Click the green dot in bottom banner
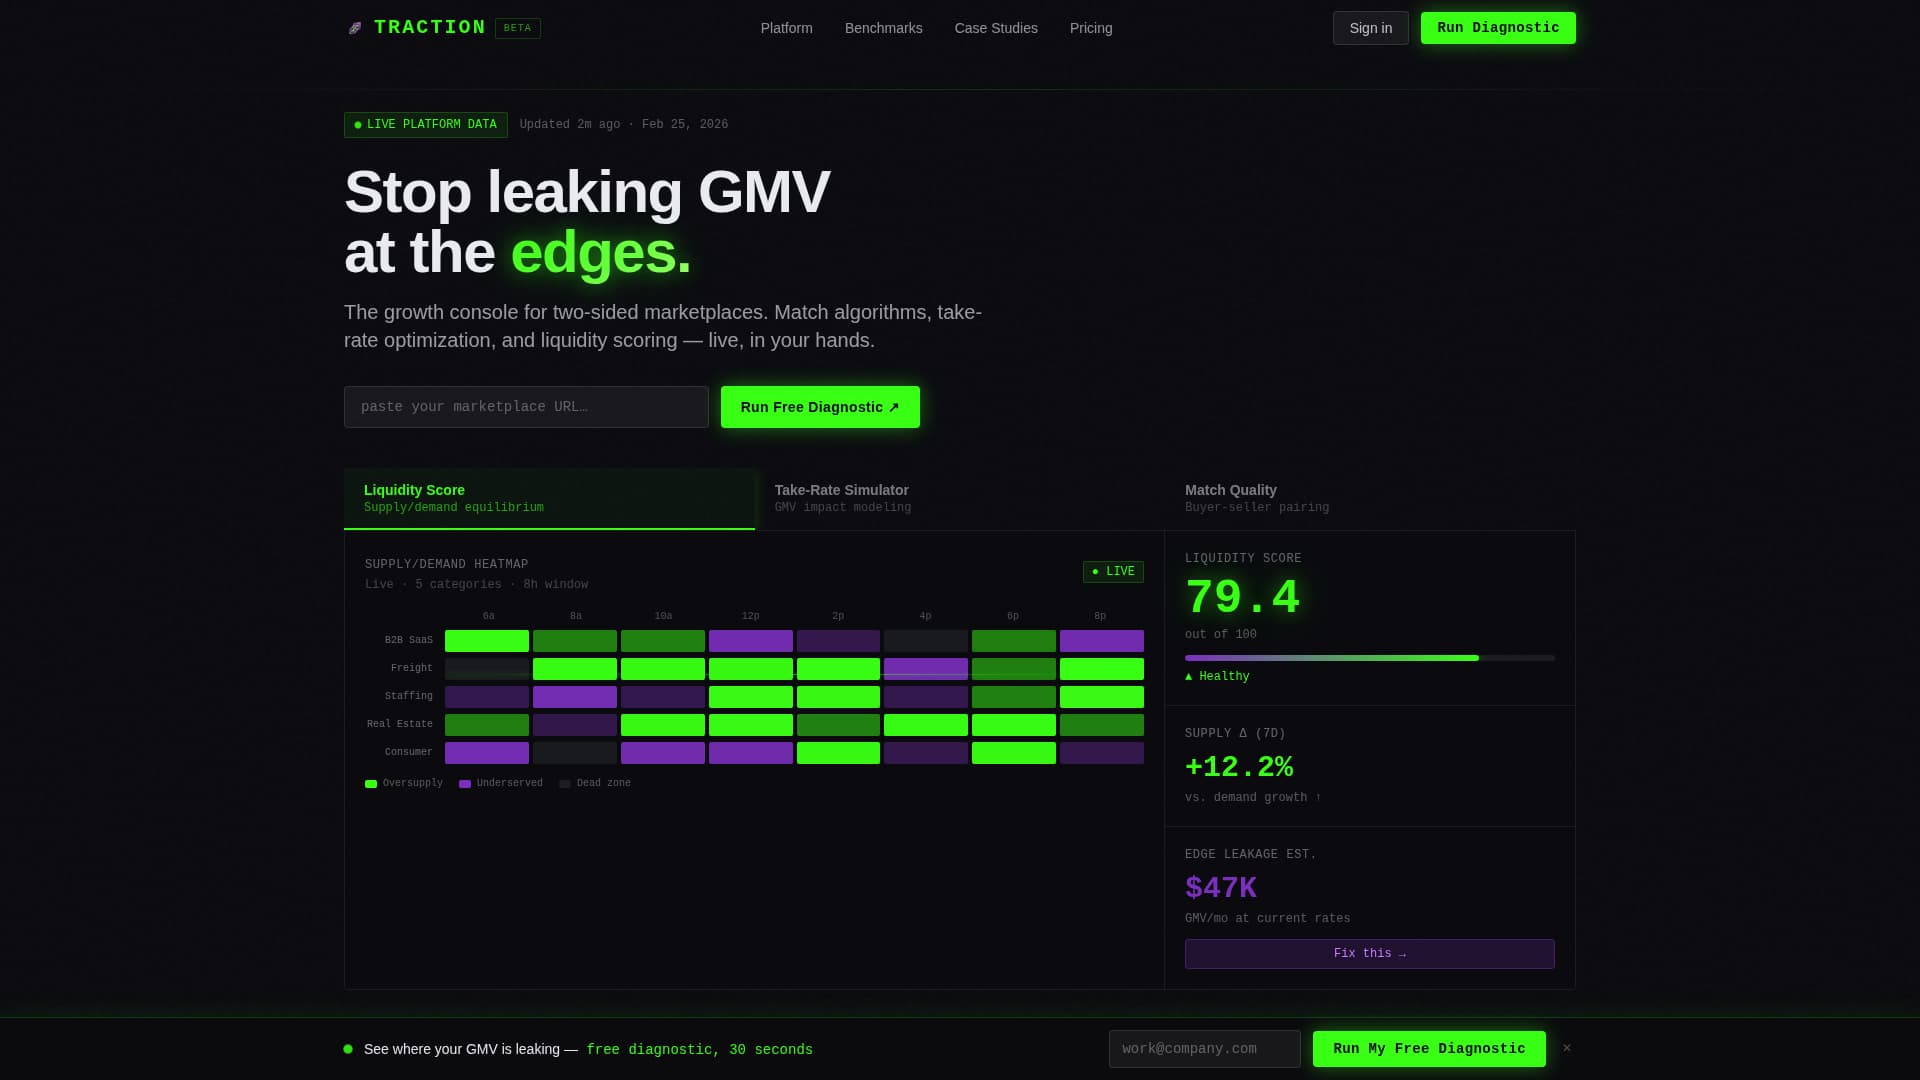The width and height of the screenshot is (1920, 1080). 348,1049
